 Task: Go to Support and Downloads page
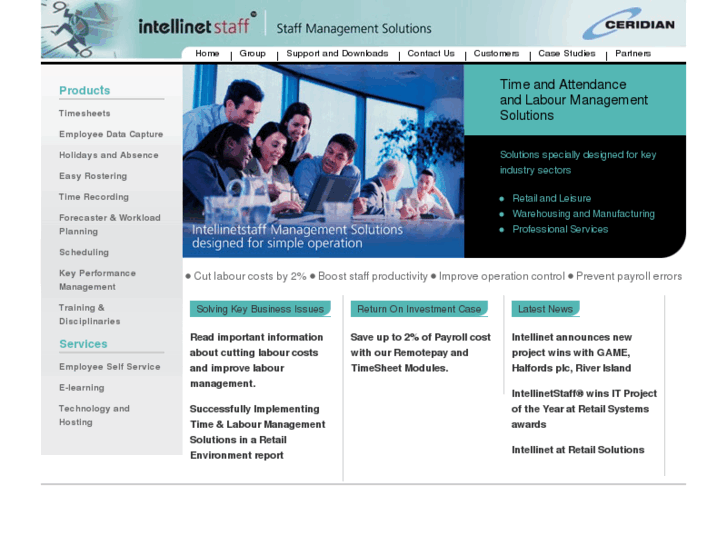tap(337, 54)
